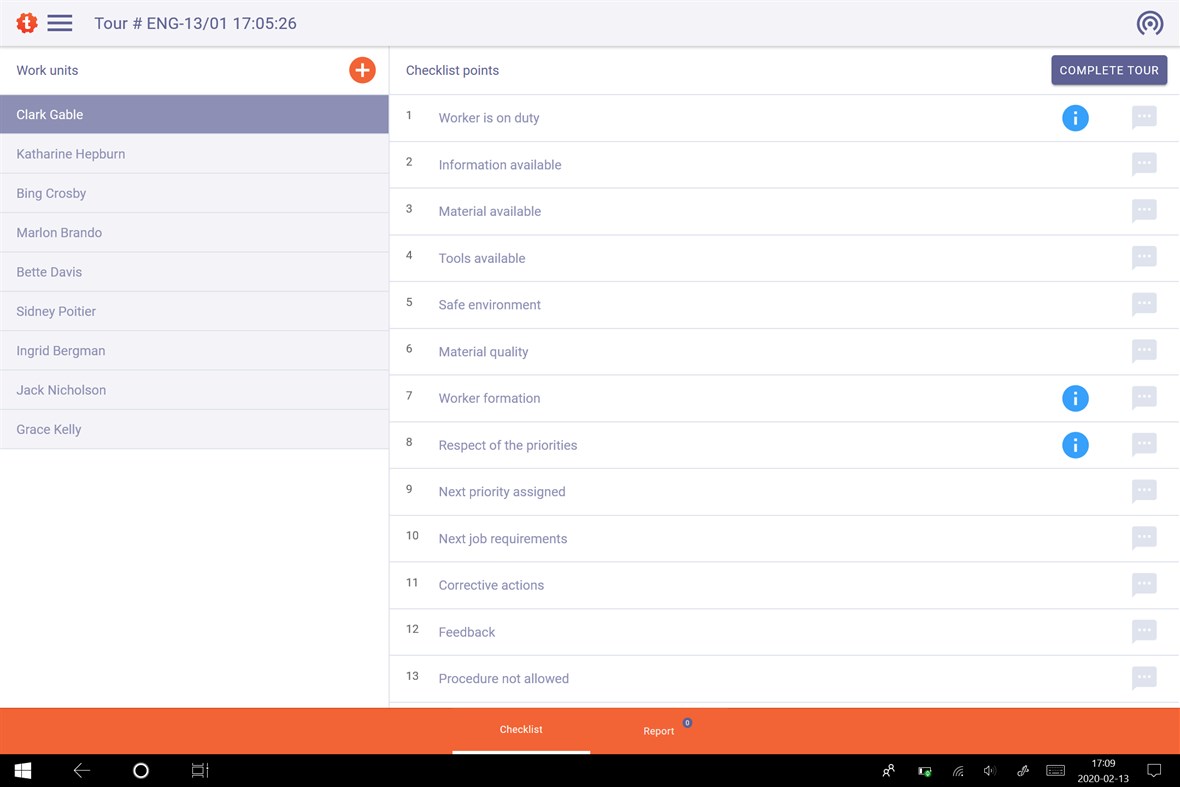Open the hamburger navigation menu
Screen dimensions: 1180x787
(59, 23)
